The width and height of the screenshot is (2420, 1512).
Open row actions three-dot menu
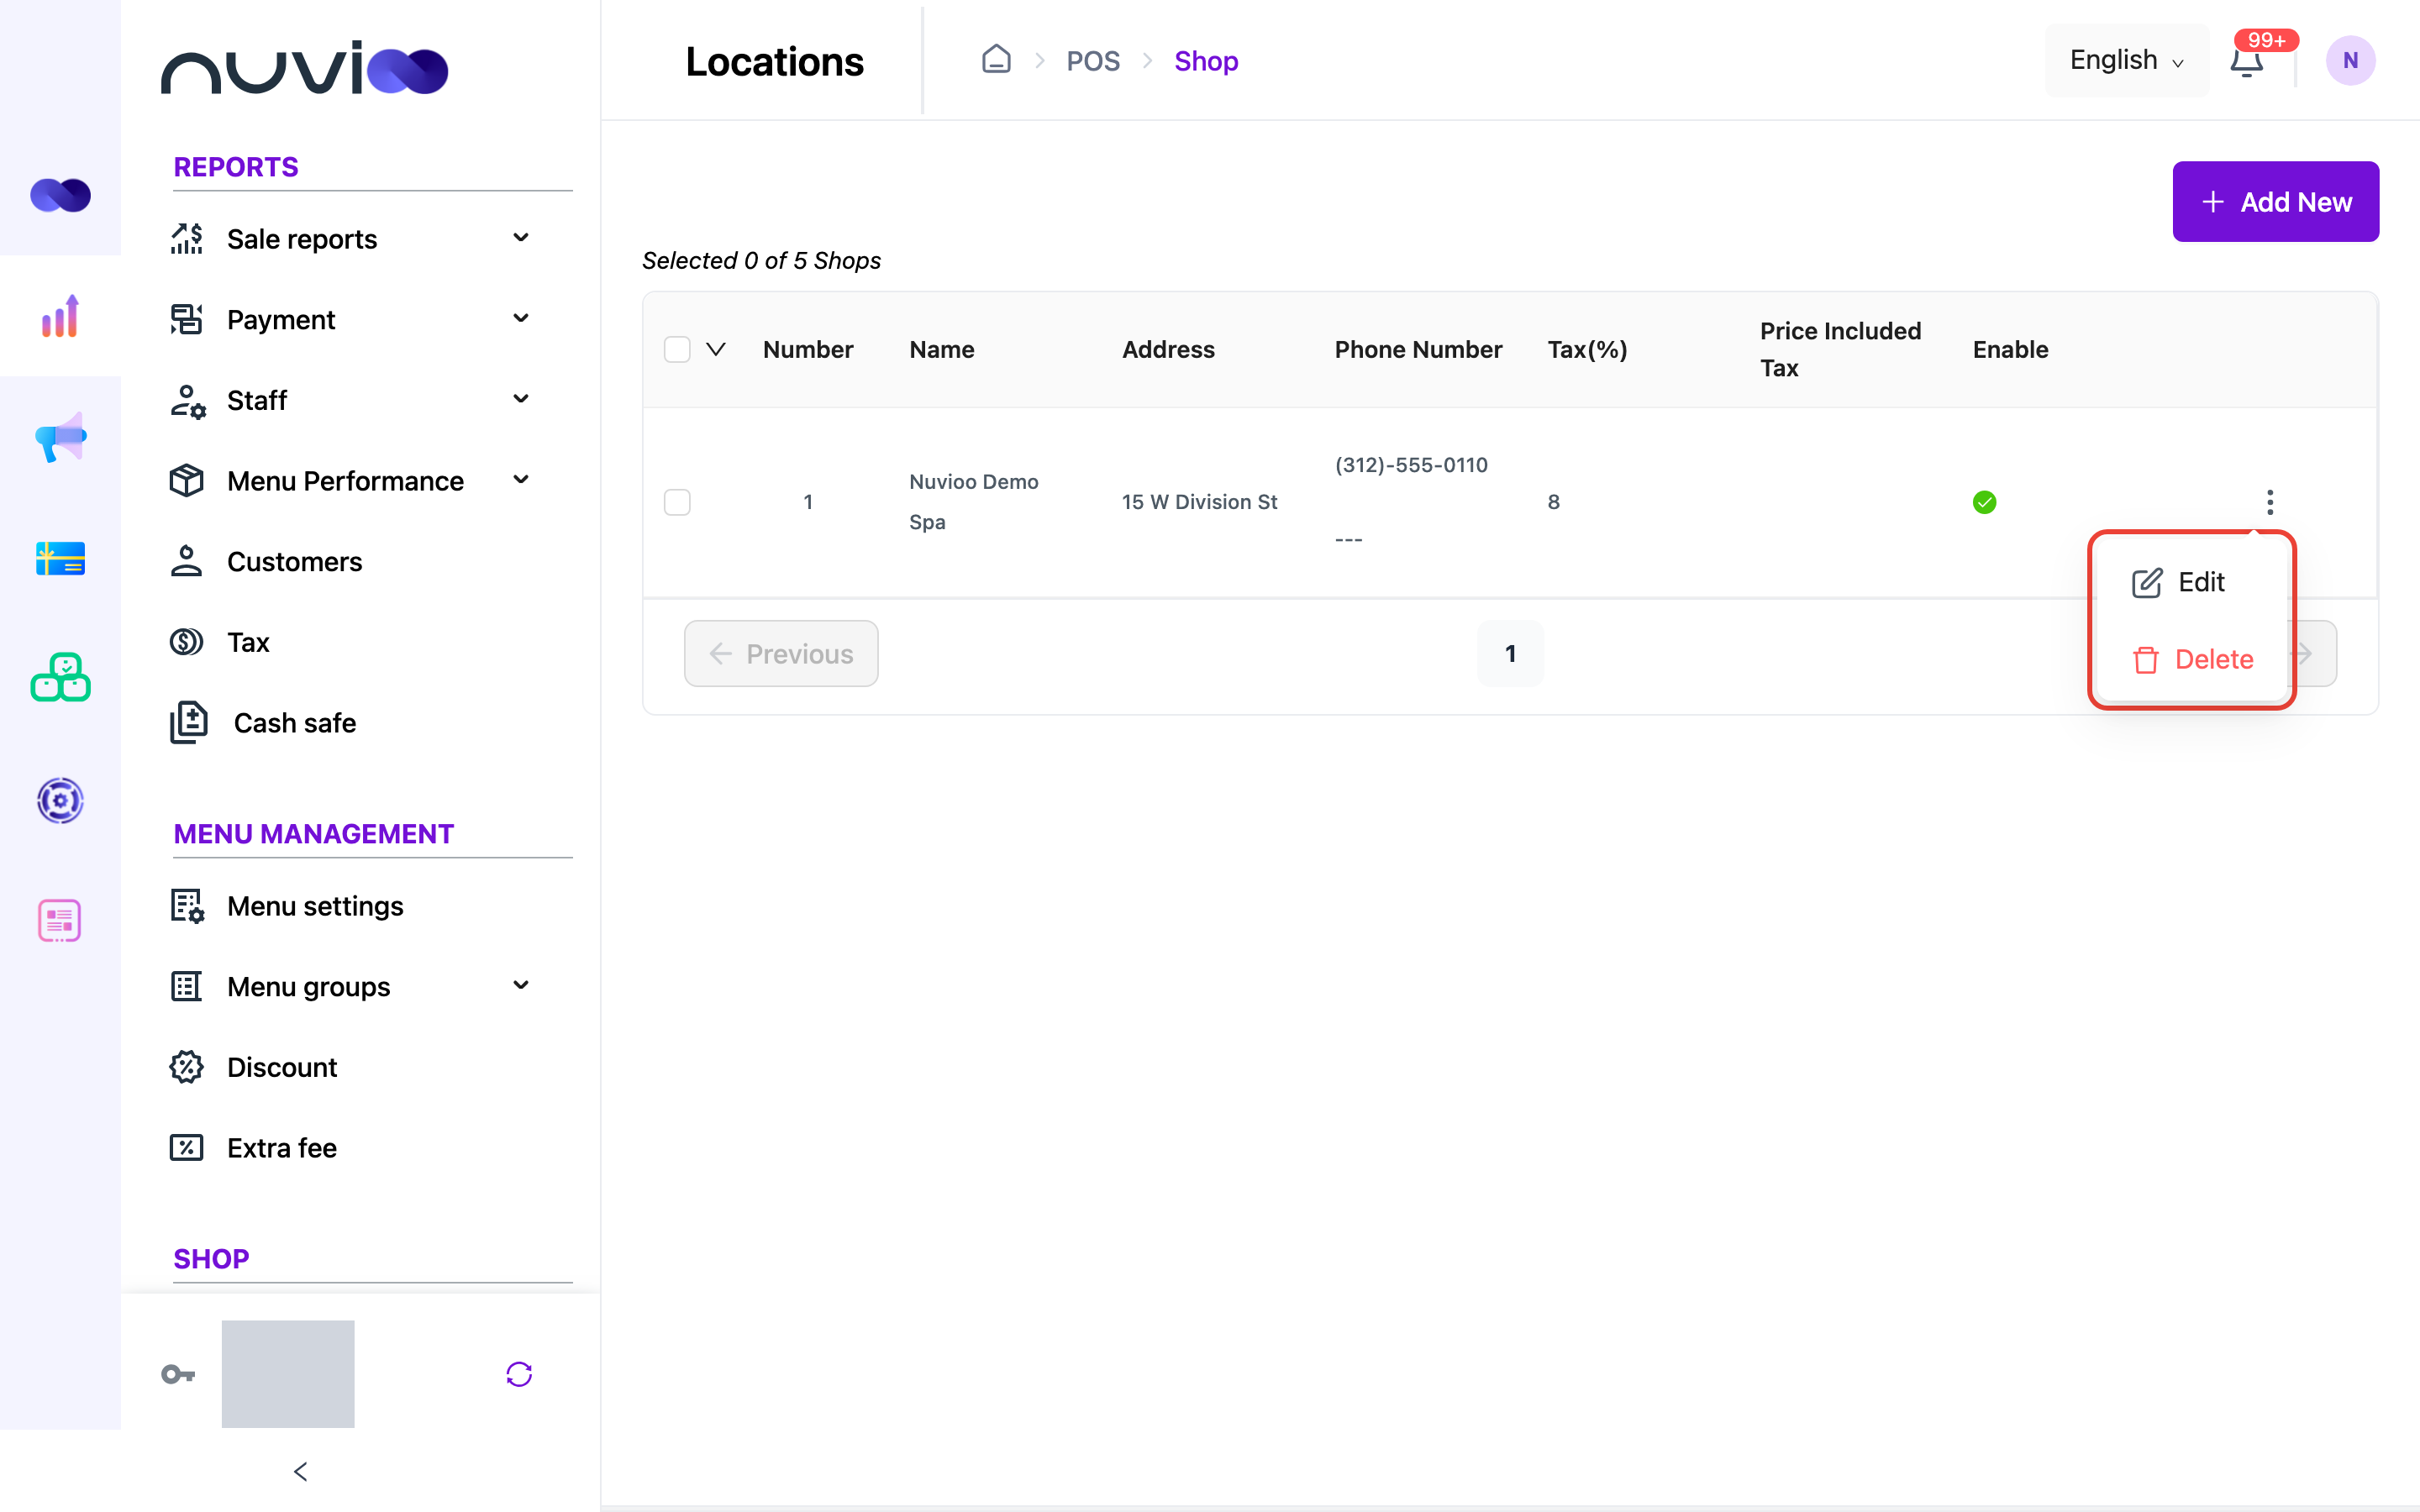(x=2269, y=502)
